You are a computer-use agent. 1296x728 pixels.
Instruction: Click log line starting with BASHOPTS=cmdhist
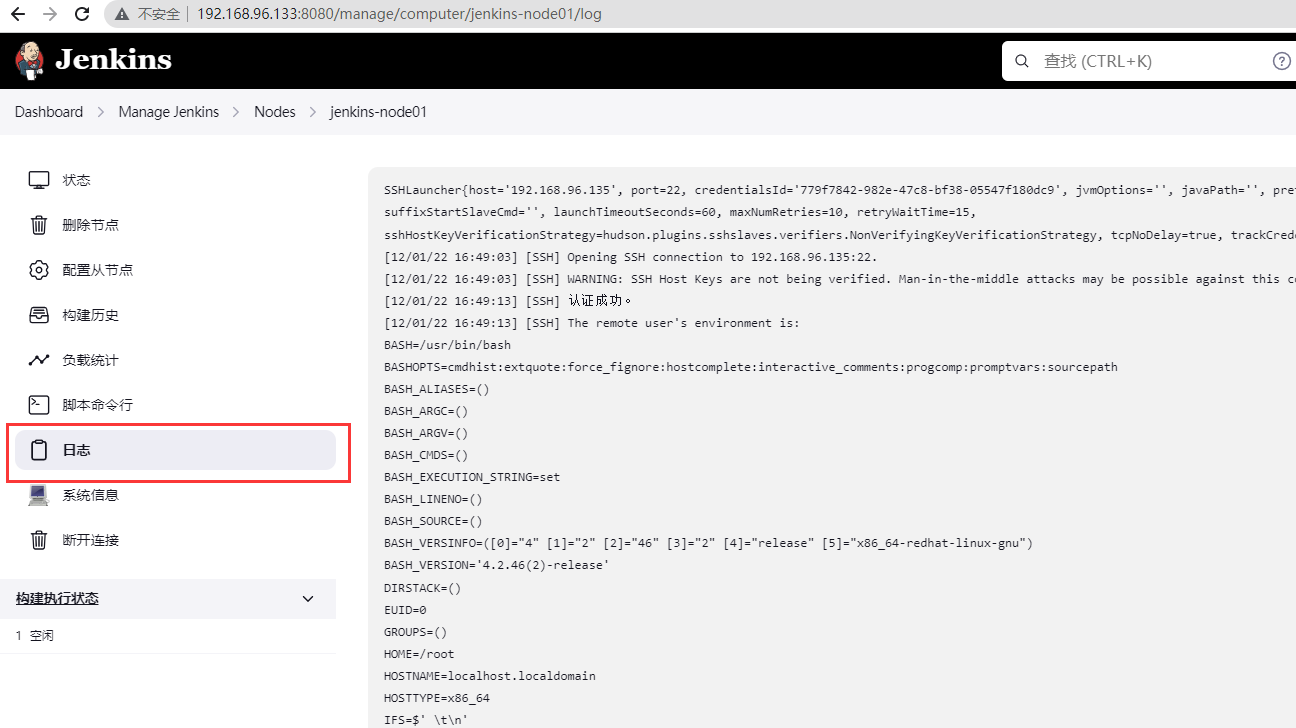[x=750, y=367]
